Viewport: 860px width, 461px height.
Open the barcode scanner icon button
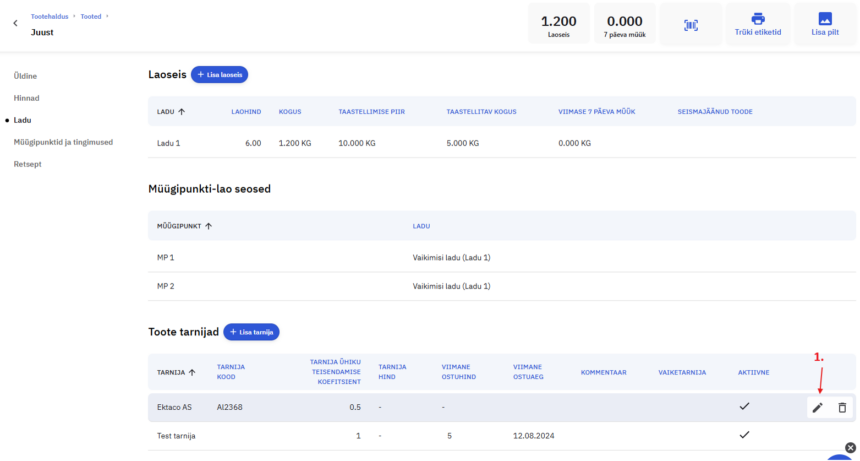click(691, 24)
